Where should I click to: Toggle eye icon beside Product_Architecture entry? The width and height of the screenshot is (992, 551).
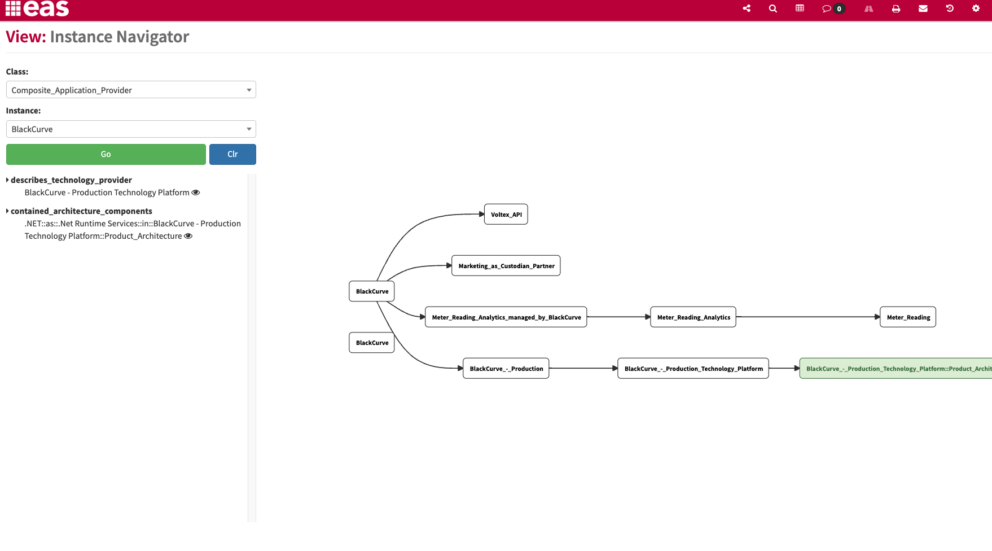point(188,236)
